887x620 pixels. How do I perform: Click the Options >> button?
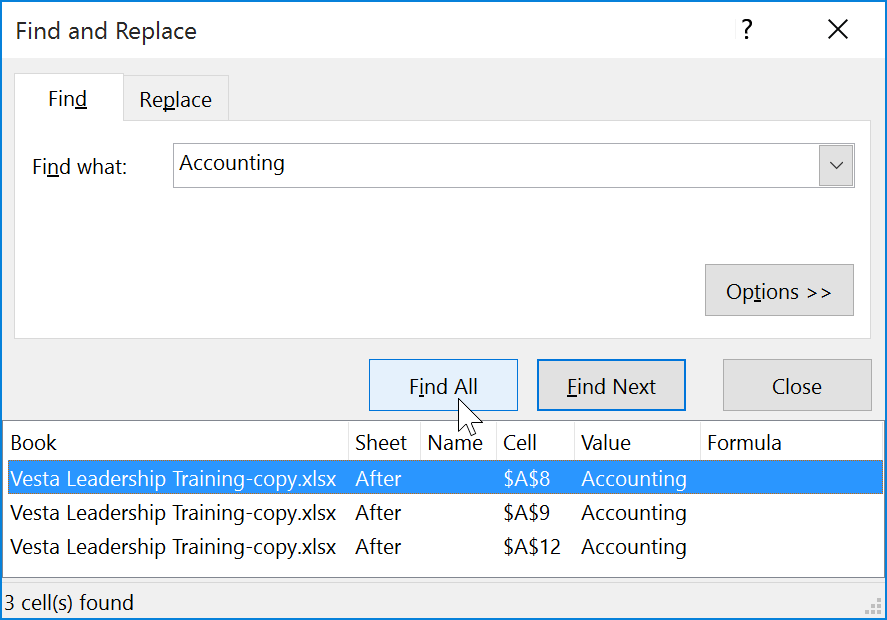coord(779,290)
